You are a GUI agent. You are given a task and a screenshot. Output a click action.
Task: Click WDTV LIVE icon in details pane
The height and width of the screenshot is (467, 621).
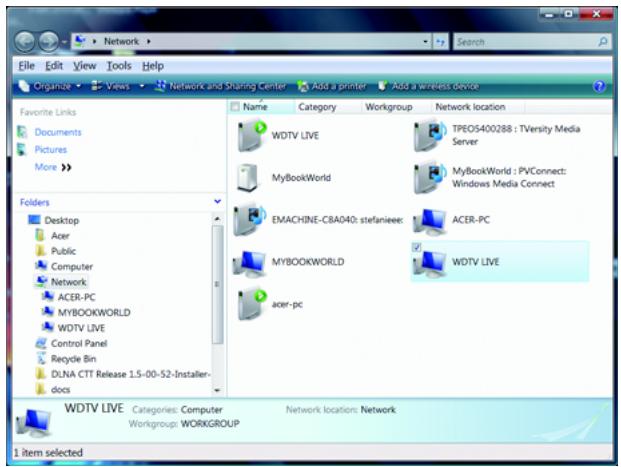[33, 422]
